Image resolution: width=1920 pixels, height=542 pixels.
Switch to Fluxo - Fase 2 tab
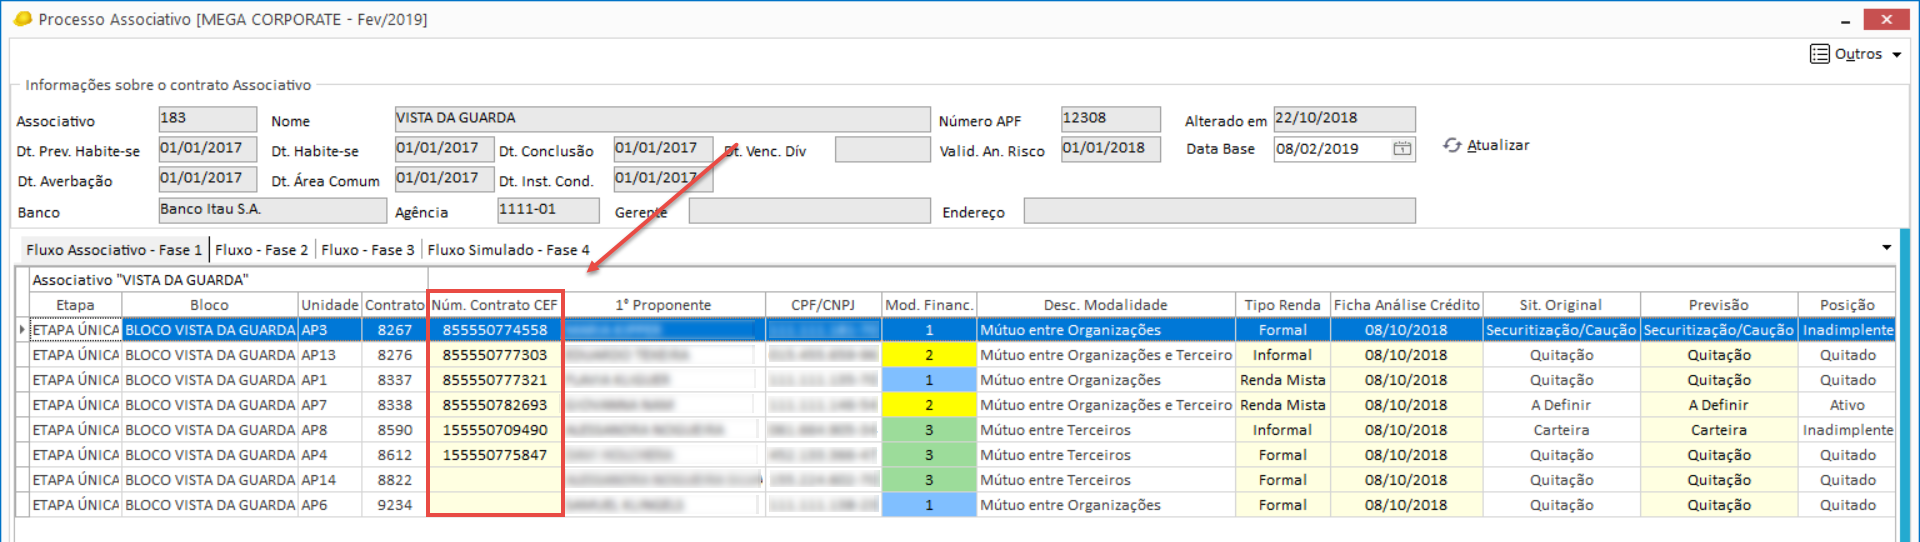click(x=261, y=250)
